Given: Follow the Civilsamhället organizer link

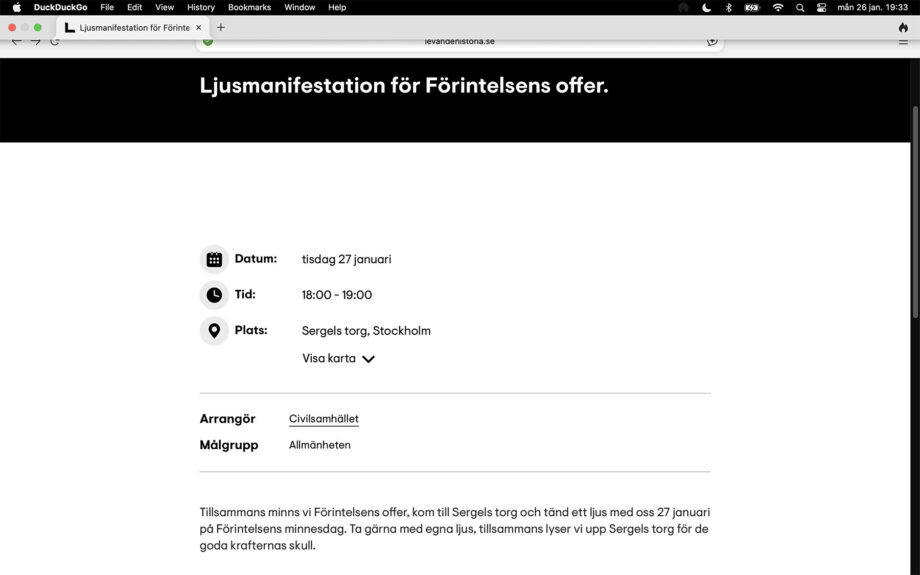Looking at the screenshot, I should click(323, 419).
